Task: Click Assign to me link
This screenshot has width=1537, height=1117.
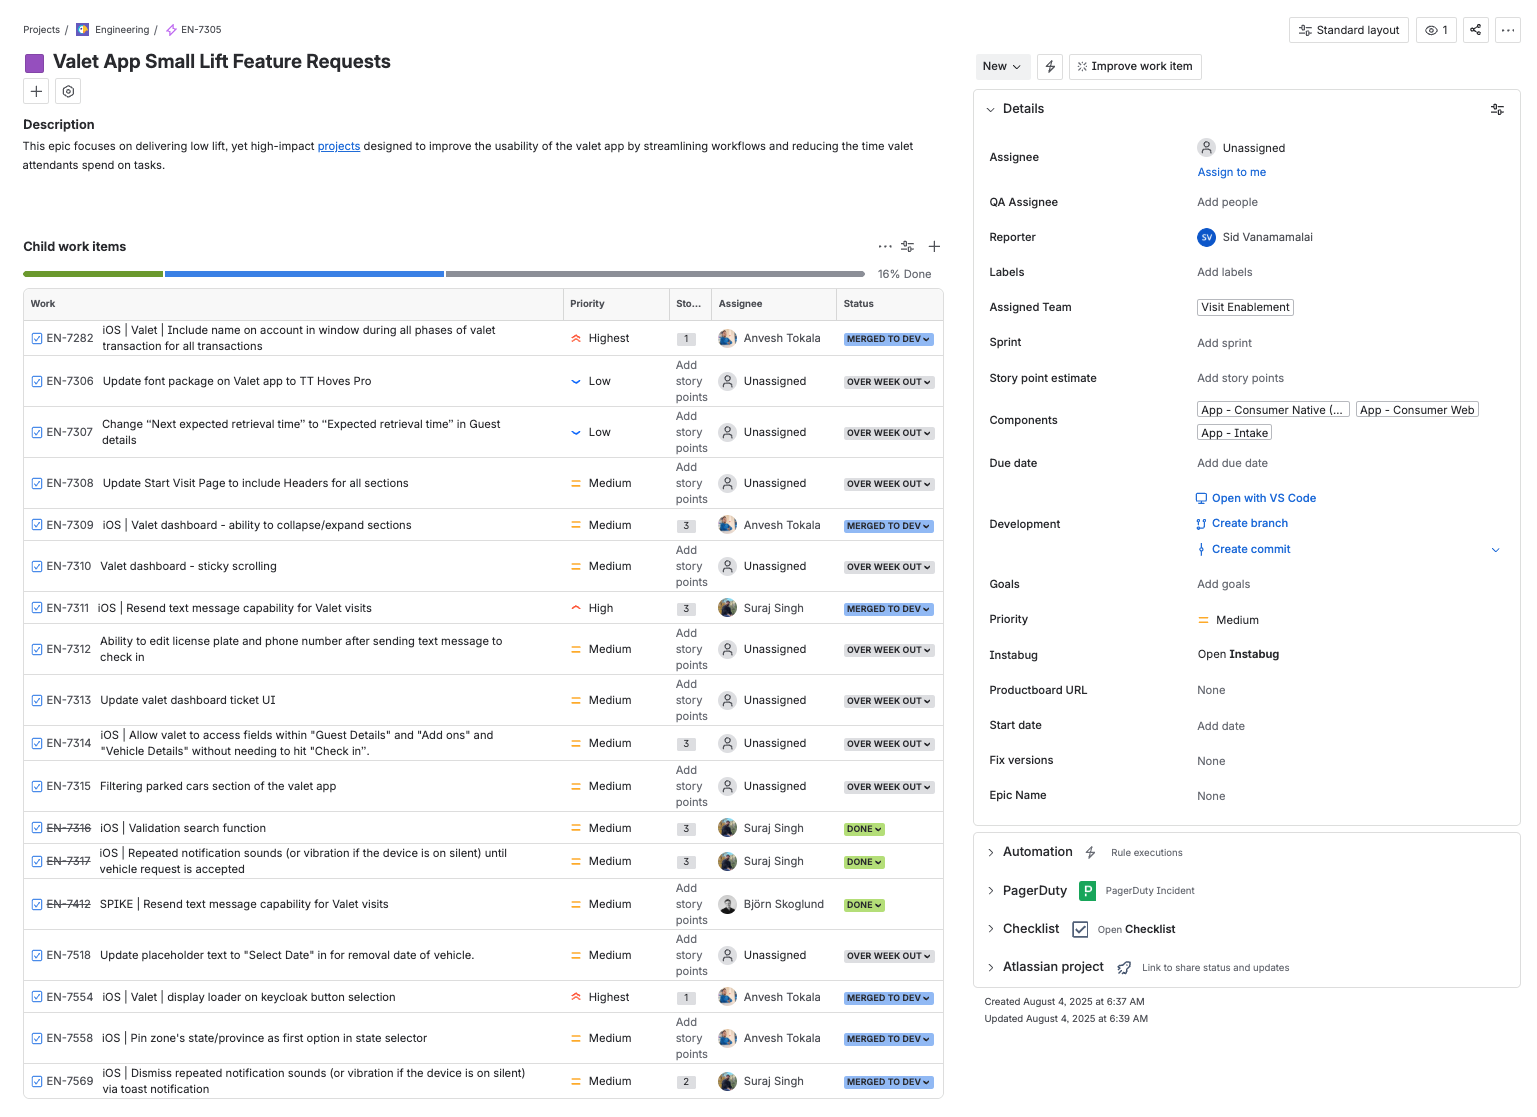Action: (1231, 173)
